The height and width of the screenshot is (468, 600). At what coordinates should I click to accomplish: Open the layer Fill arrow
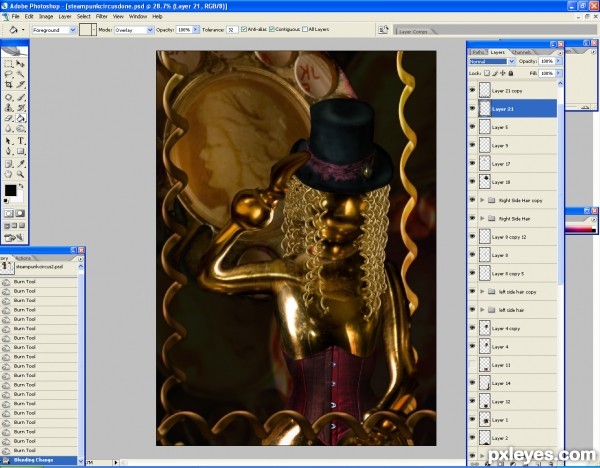(x=558, y=73)
